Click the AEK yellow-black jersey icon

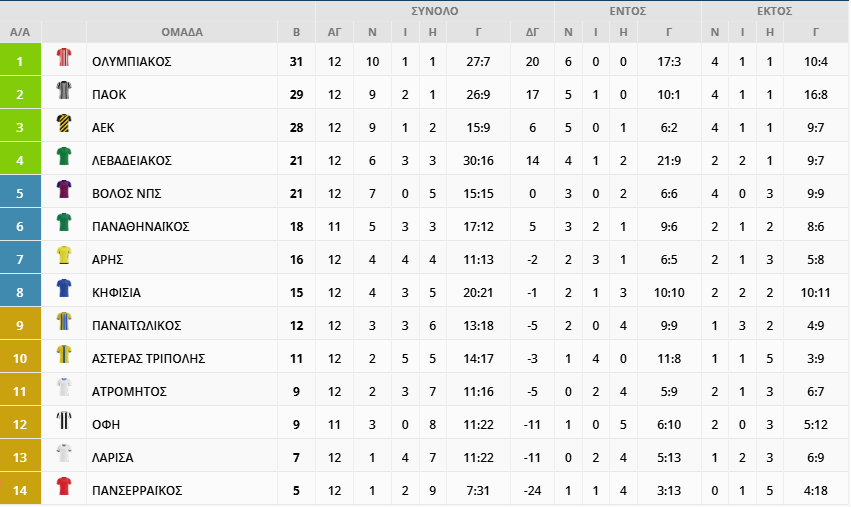[64, 126]
